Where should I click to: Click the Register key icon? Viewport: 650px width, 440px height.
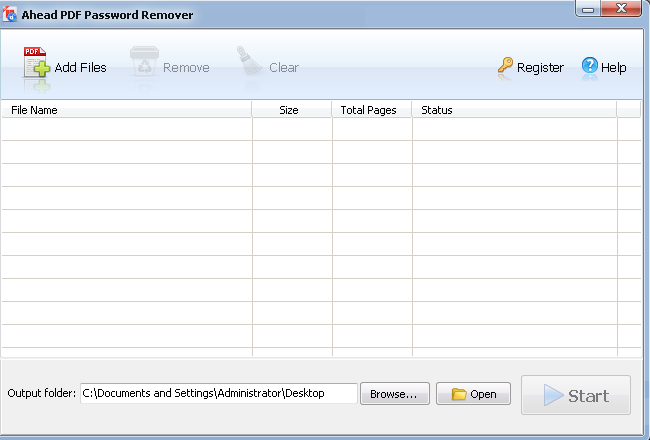click(x=505, y=65)
